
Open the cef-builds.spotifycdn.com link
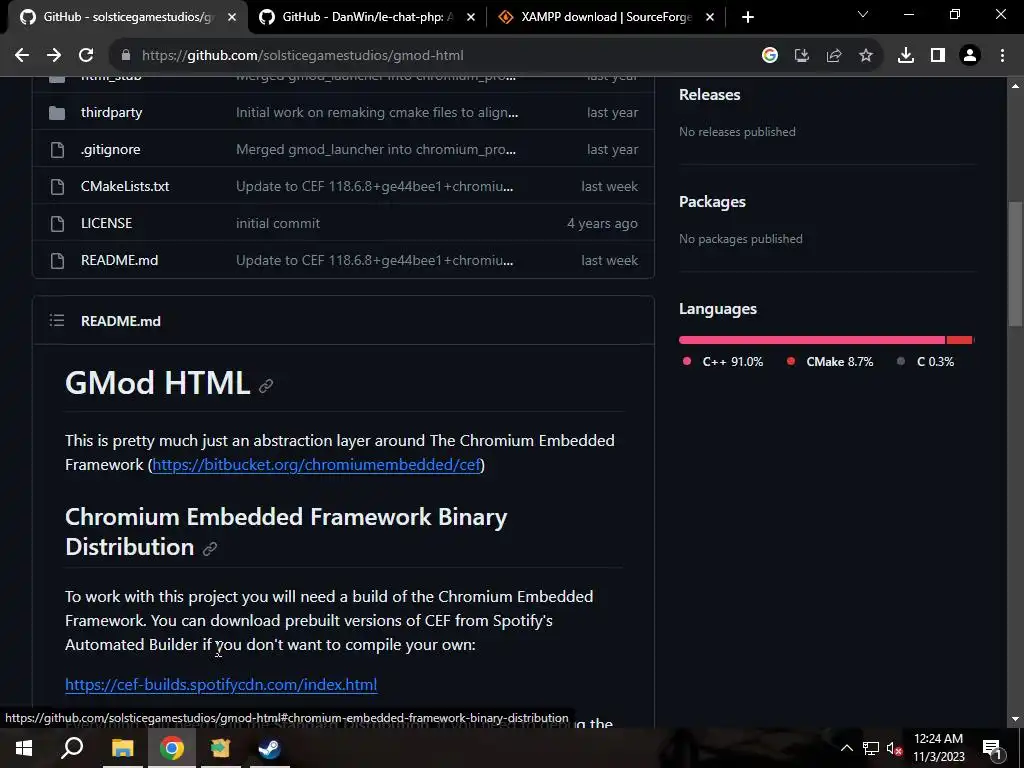click(221, 684)
